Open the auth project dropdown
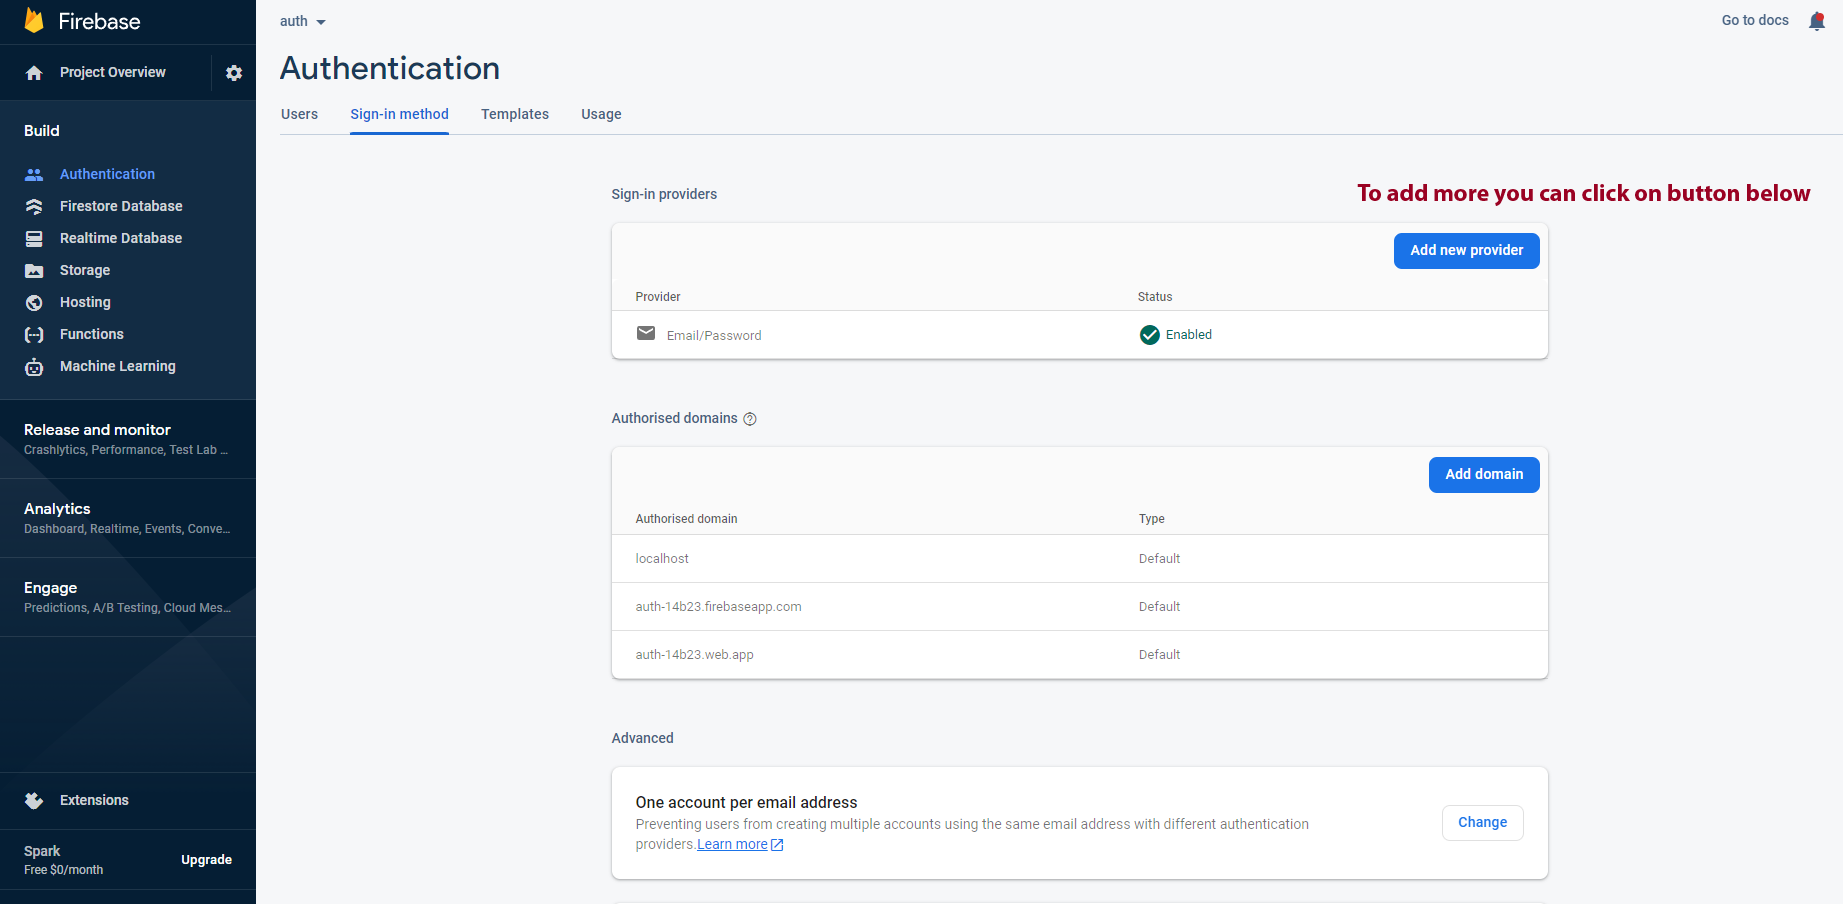 pyautogui.click(x=303, y=21)
